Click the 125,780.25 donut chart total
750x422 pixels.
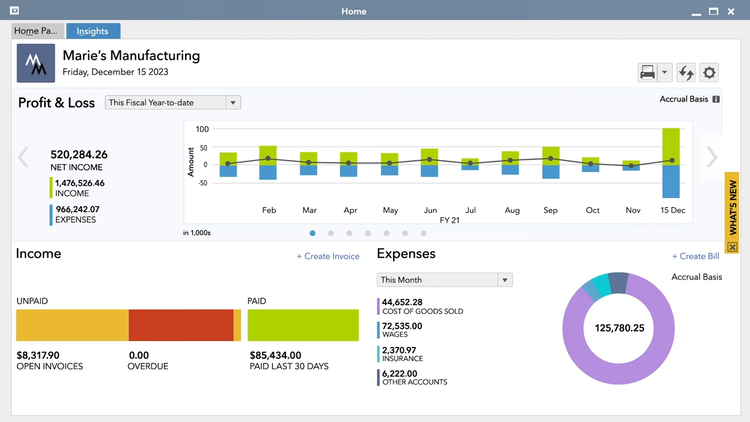619,328
